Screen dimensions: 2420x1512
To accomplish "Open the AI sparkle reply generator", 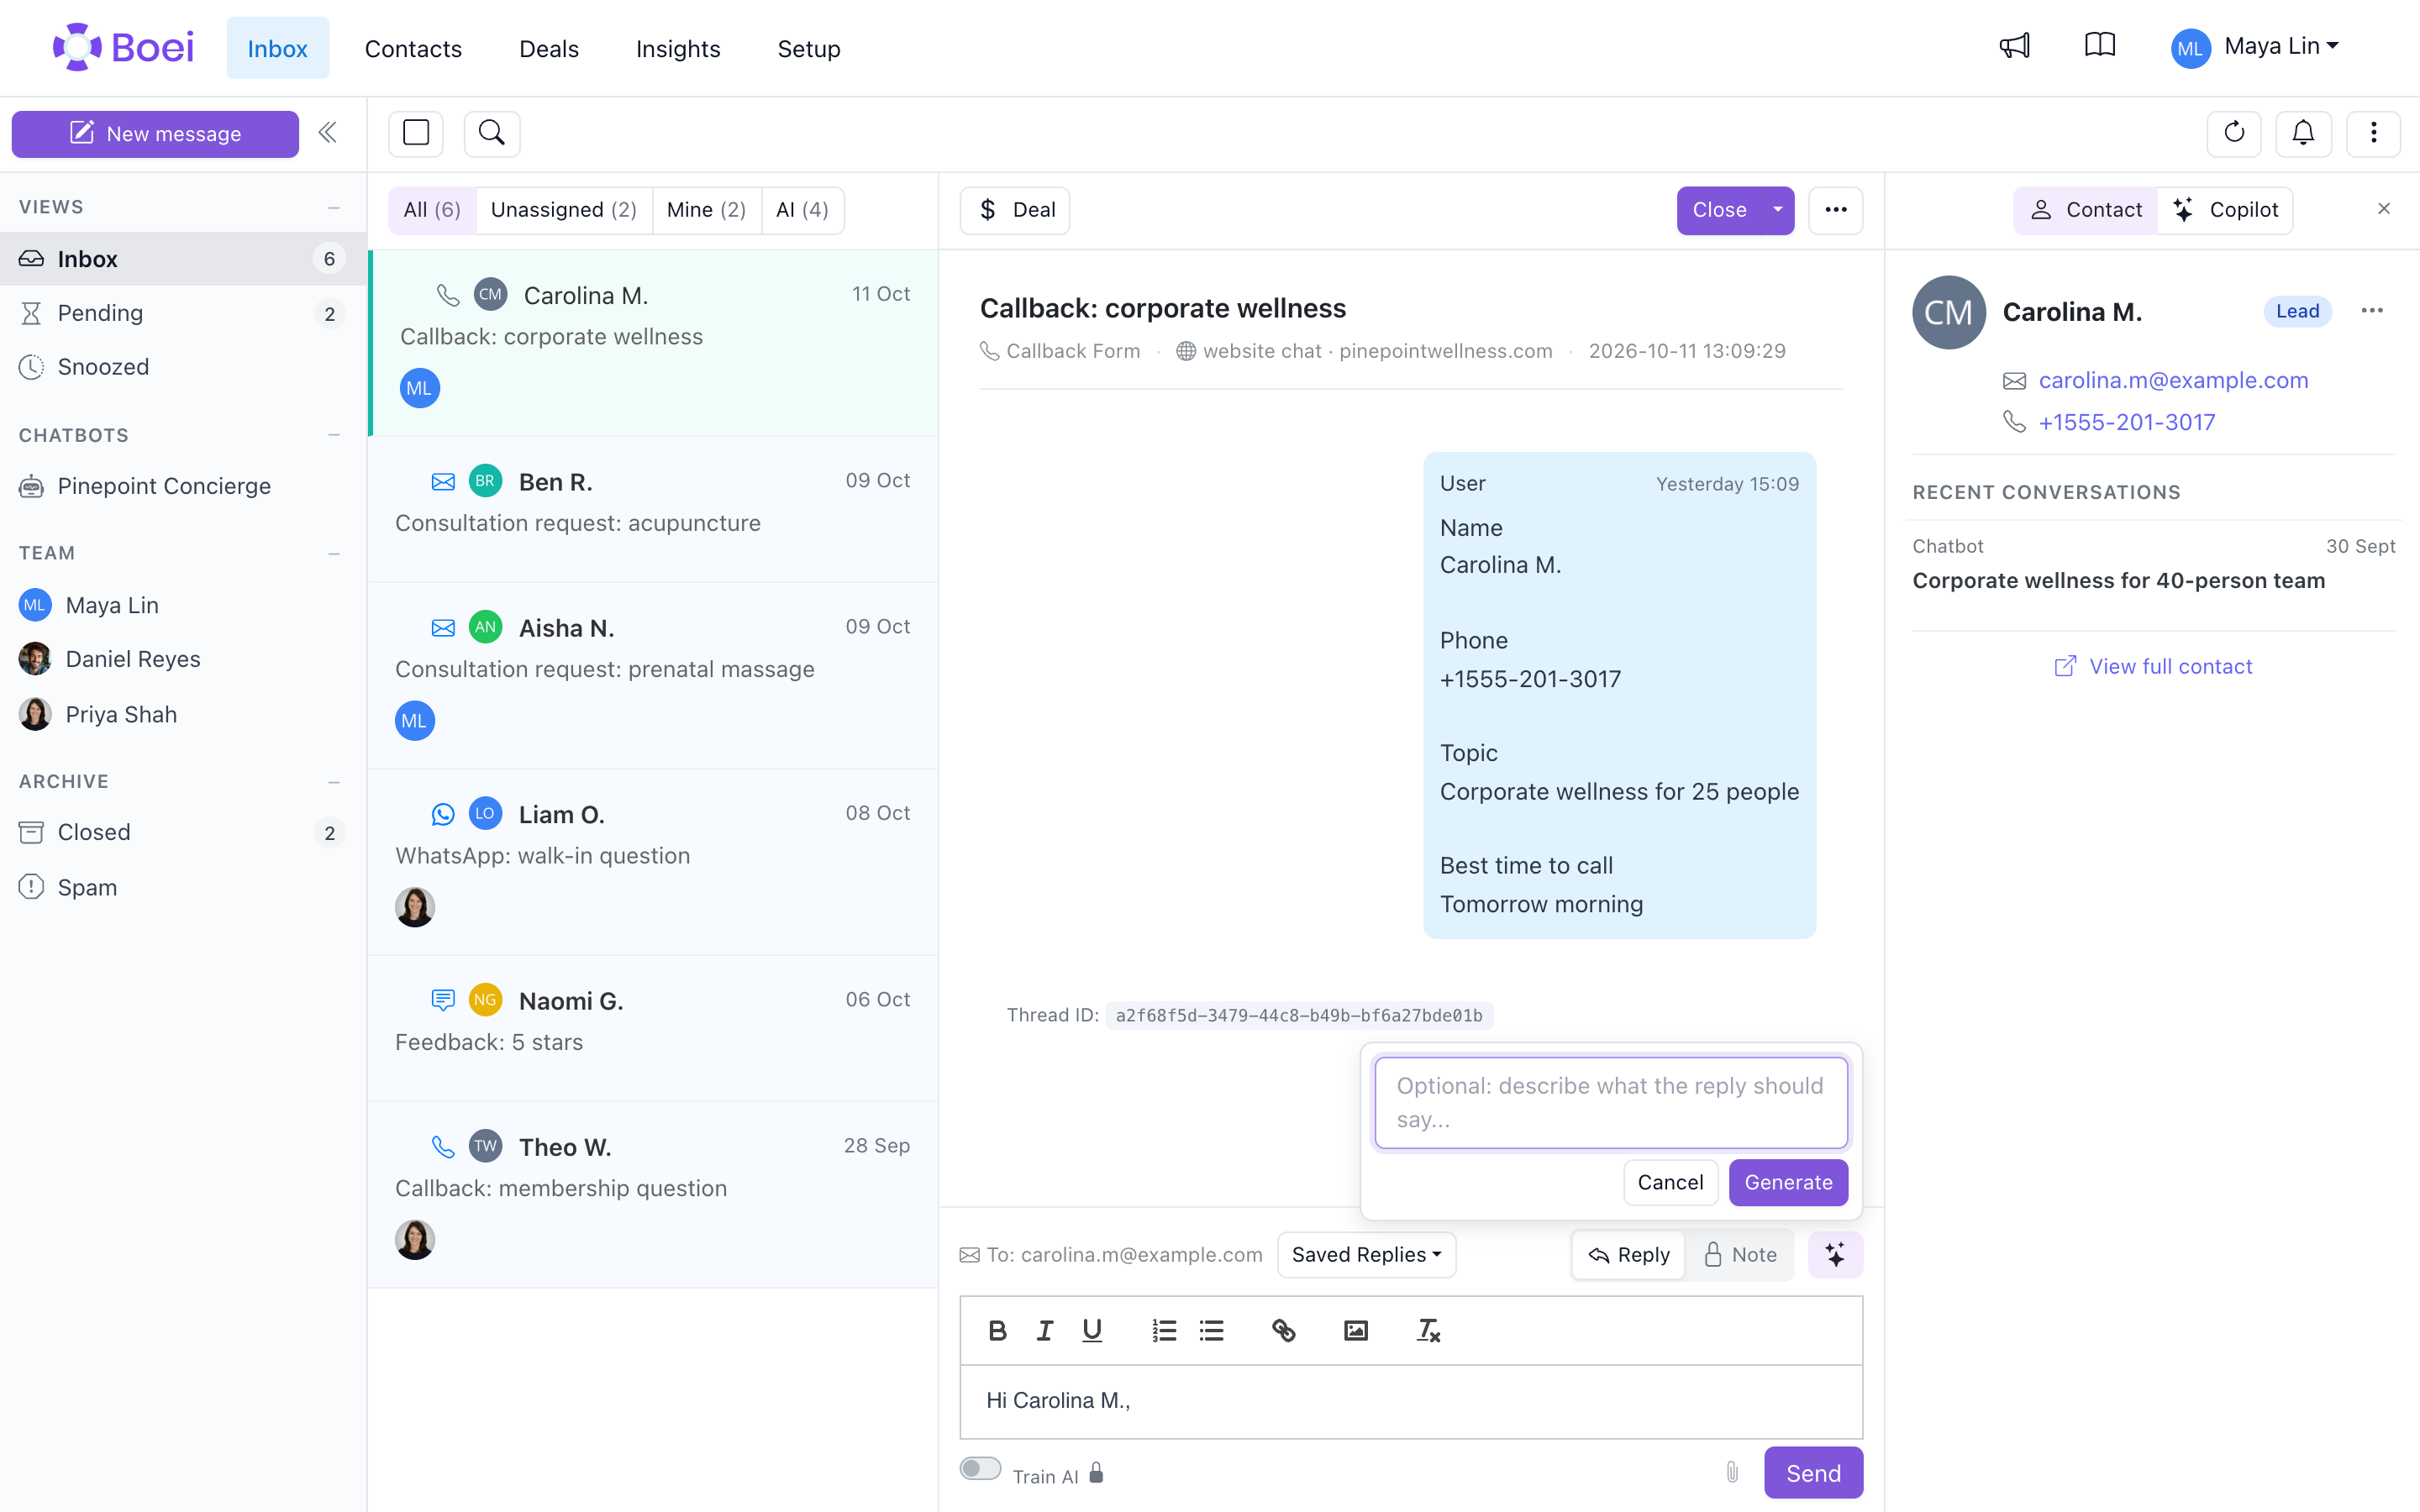I will [1835, 1254].
